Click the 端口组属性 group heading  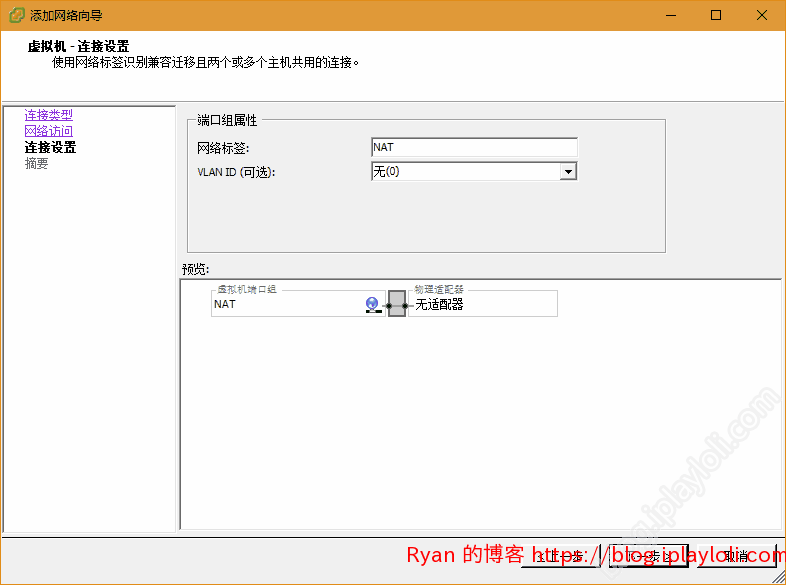227,120
